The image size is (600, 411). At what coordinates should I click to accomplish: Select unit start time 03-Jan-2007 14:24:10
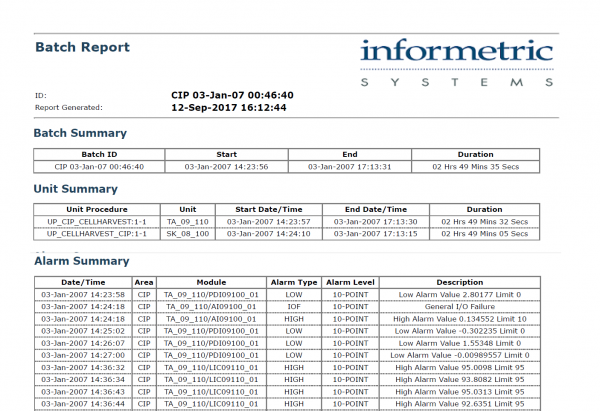click(269, 234)
